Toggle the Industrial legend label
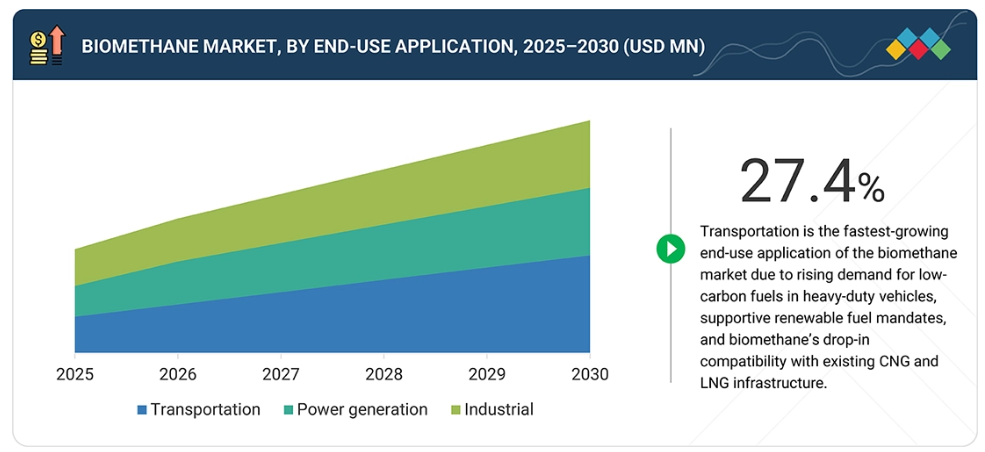The image size is (985, 452). [x=498, y=409]
